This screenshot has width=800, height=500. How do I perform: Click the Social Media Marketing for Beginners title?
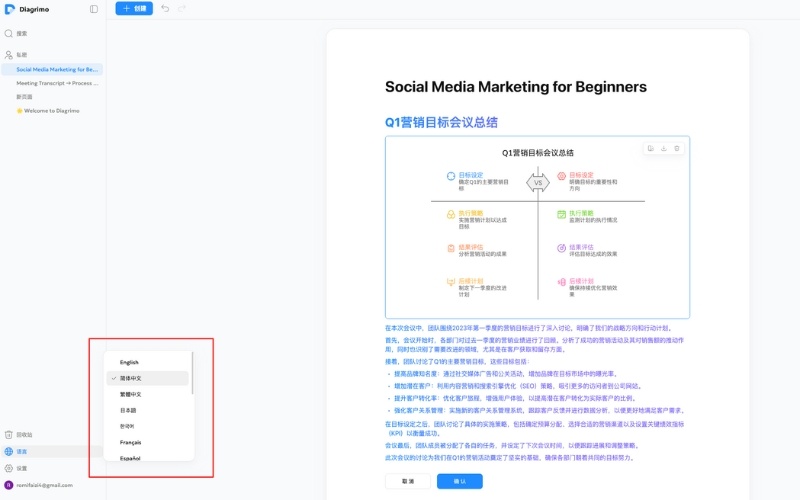tap(515, 87)
